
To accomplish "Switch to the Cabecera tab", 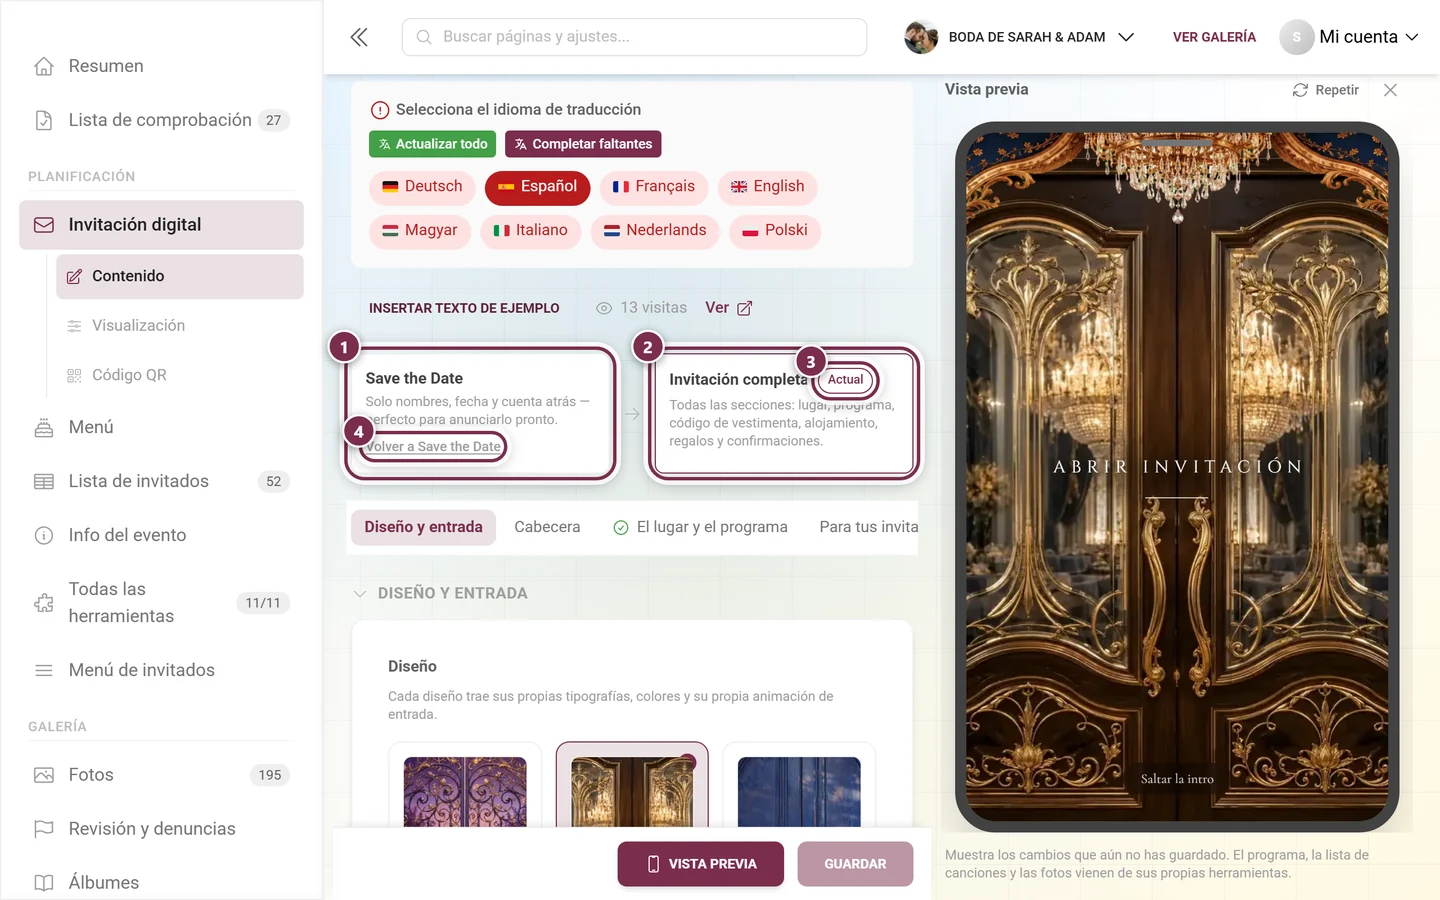I will click(x=547, y=527).
